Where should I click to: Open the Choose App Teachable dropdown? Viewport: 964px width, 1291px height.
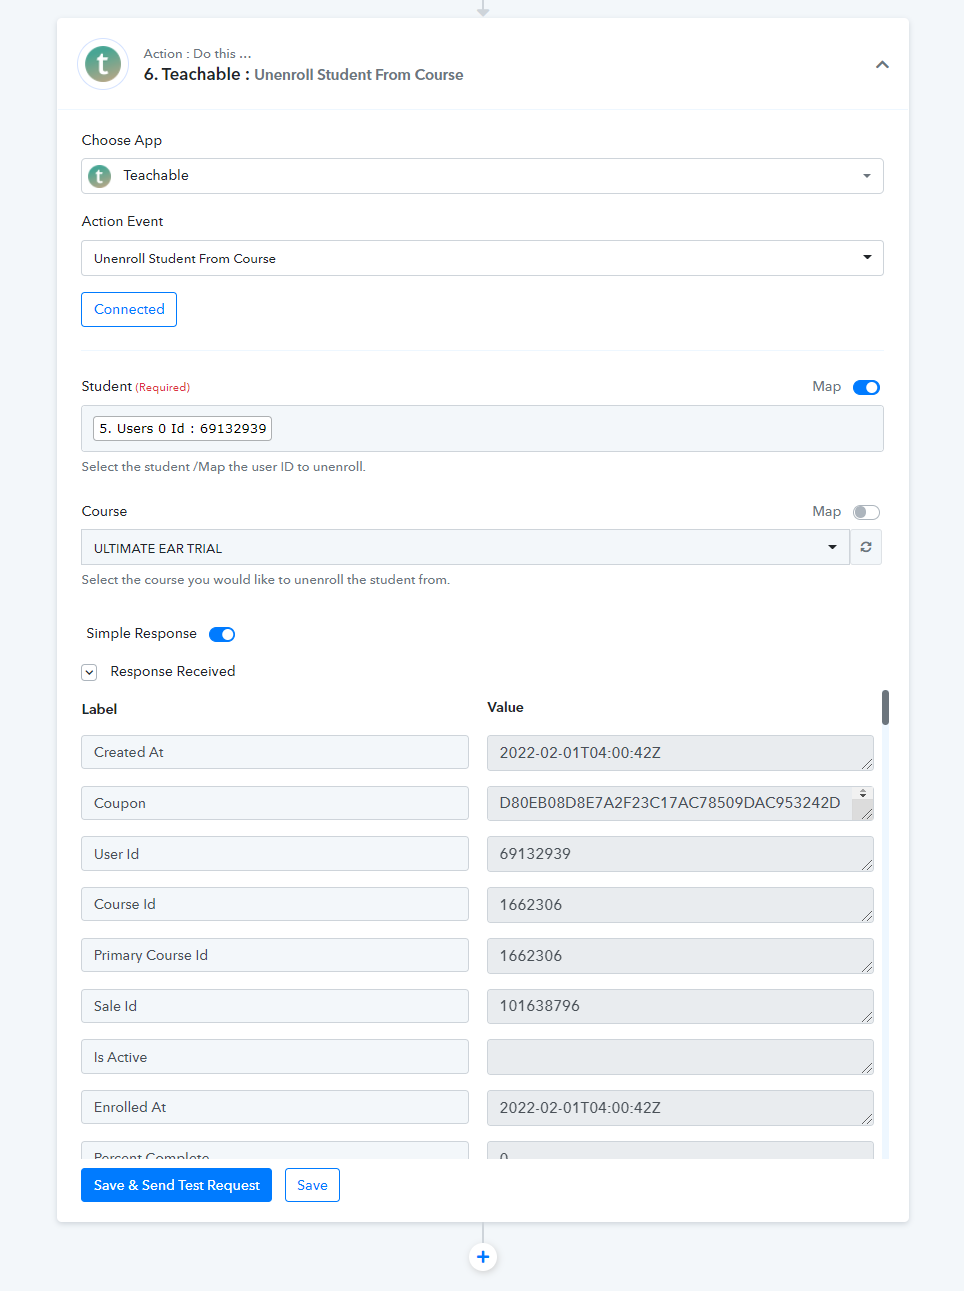coord(482,176)
